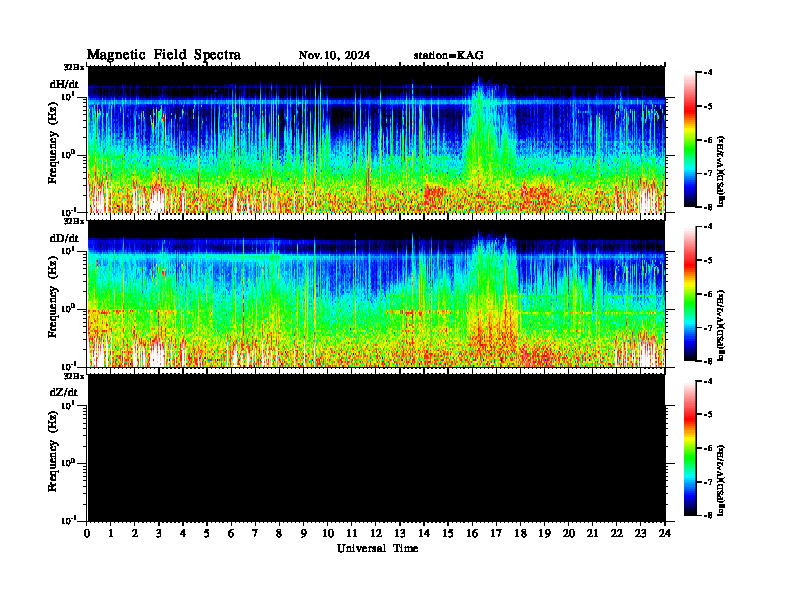Screen dimensions: 792x612
Task: Click hour tick label 0 on time axis
Action: 87,533
